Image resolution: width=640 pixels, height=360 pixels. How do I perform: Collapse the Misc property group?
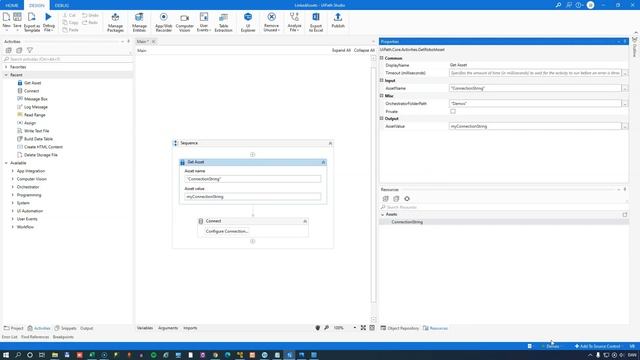382,96
